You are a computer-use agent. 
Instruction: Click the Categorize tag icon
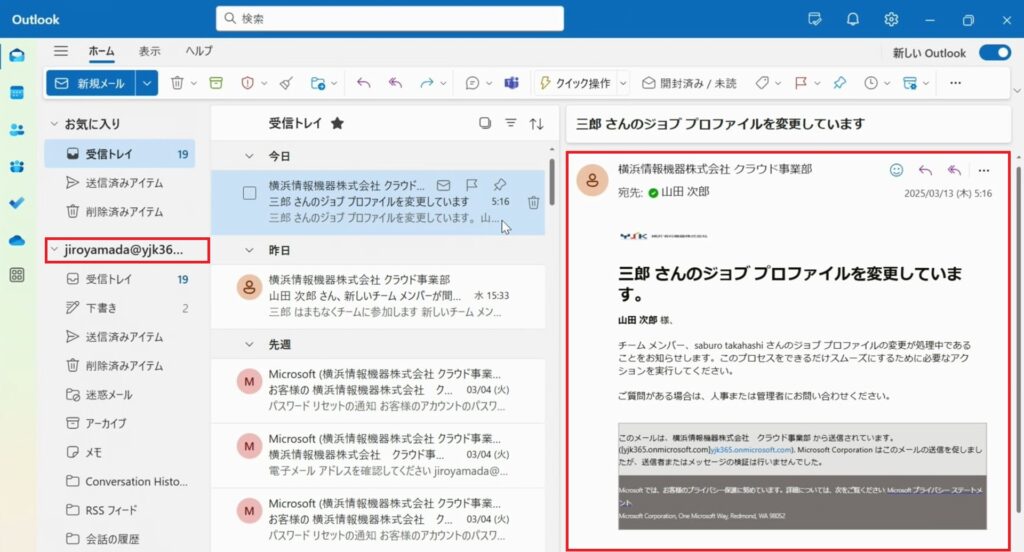[x=762, y=83]
